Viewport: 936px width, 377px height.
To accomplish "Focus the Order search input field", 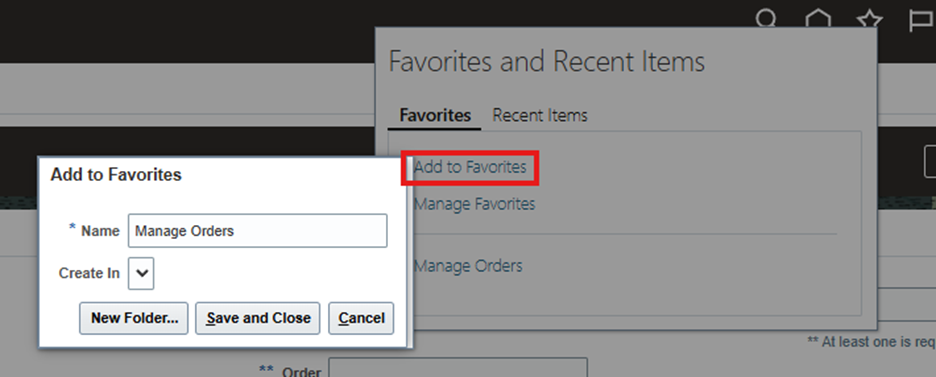I will tap(458, 368).
